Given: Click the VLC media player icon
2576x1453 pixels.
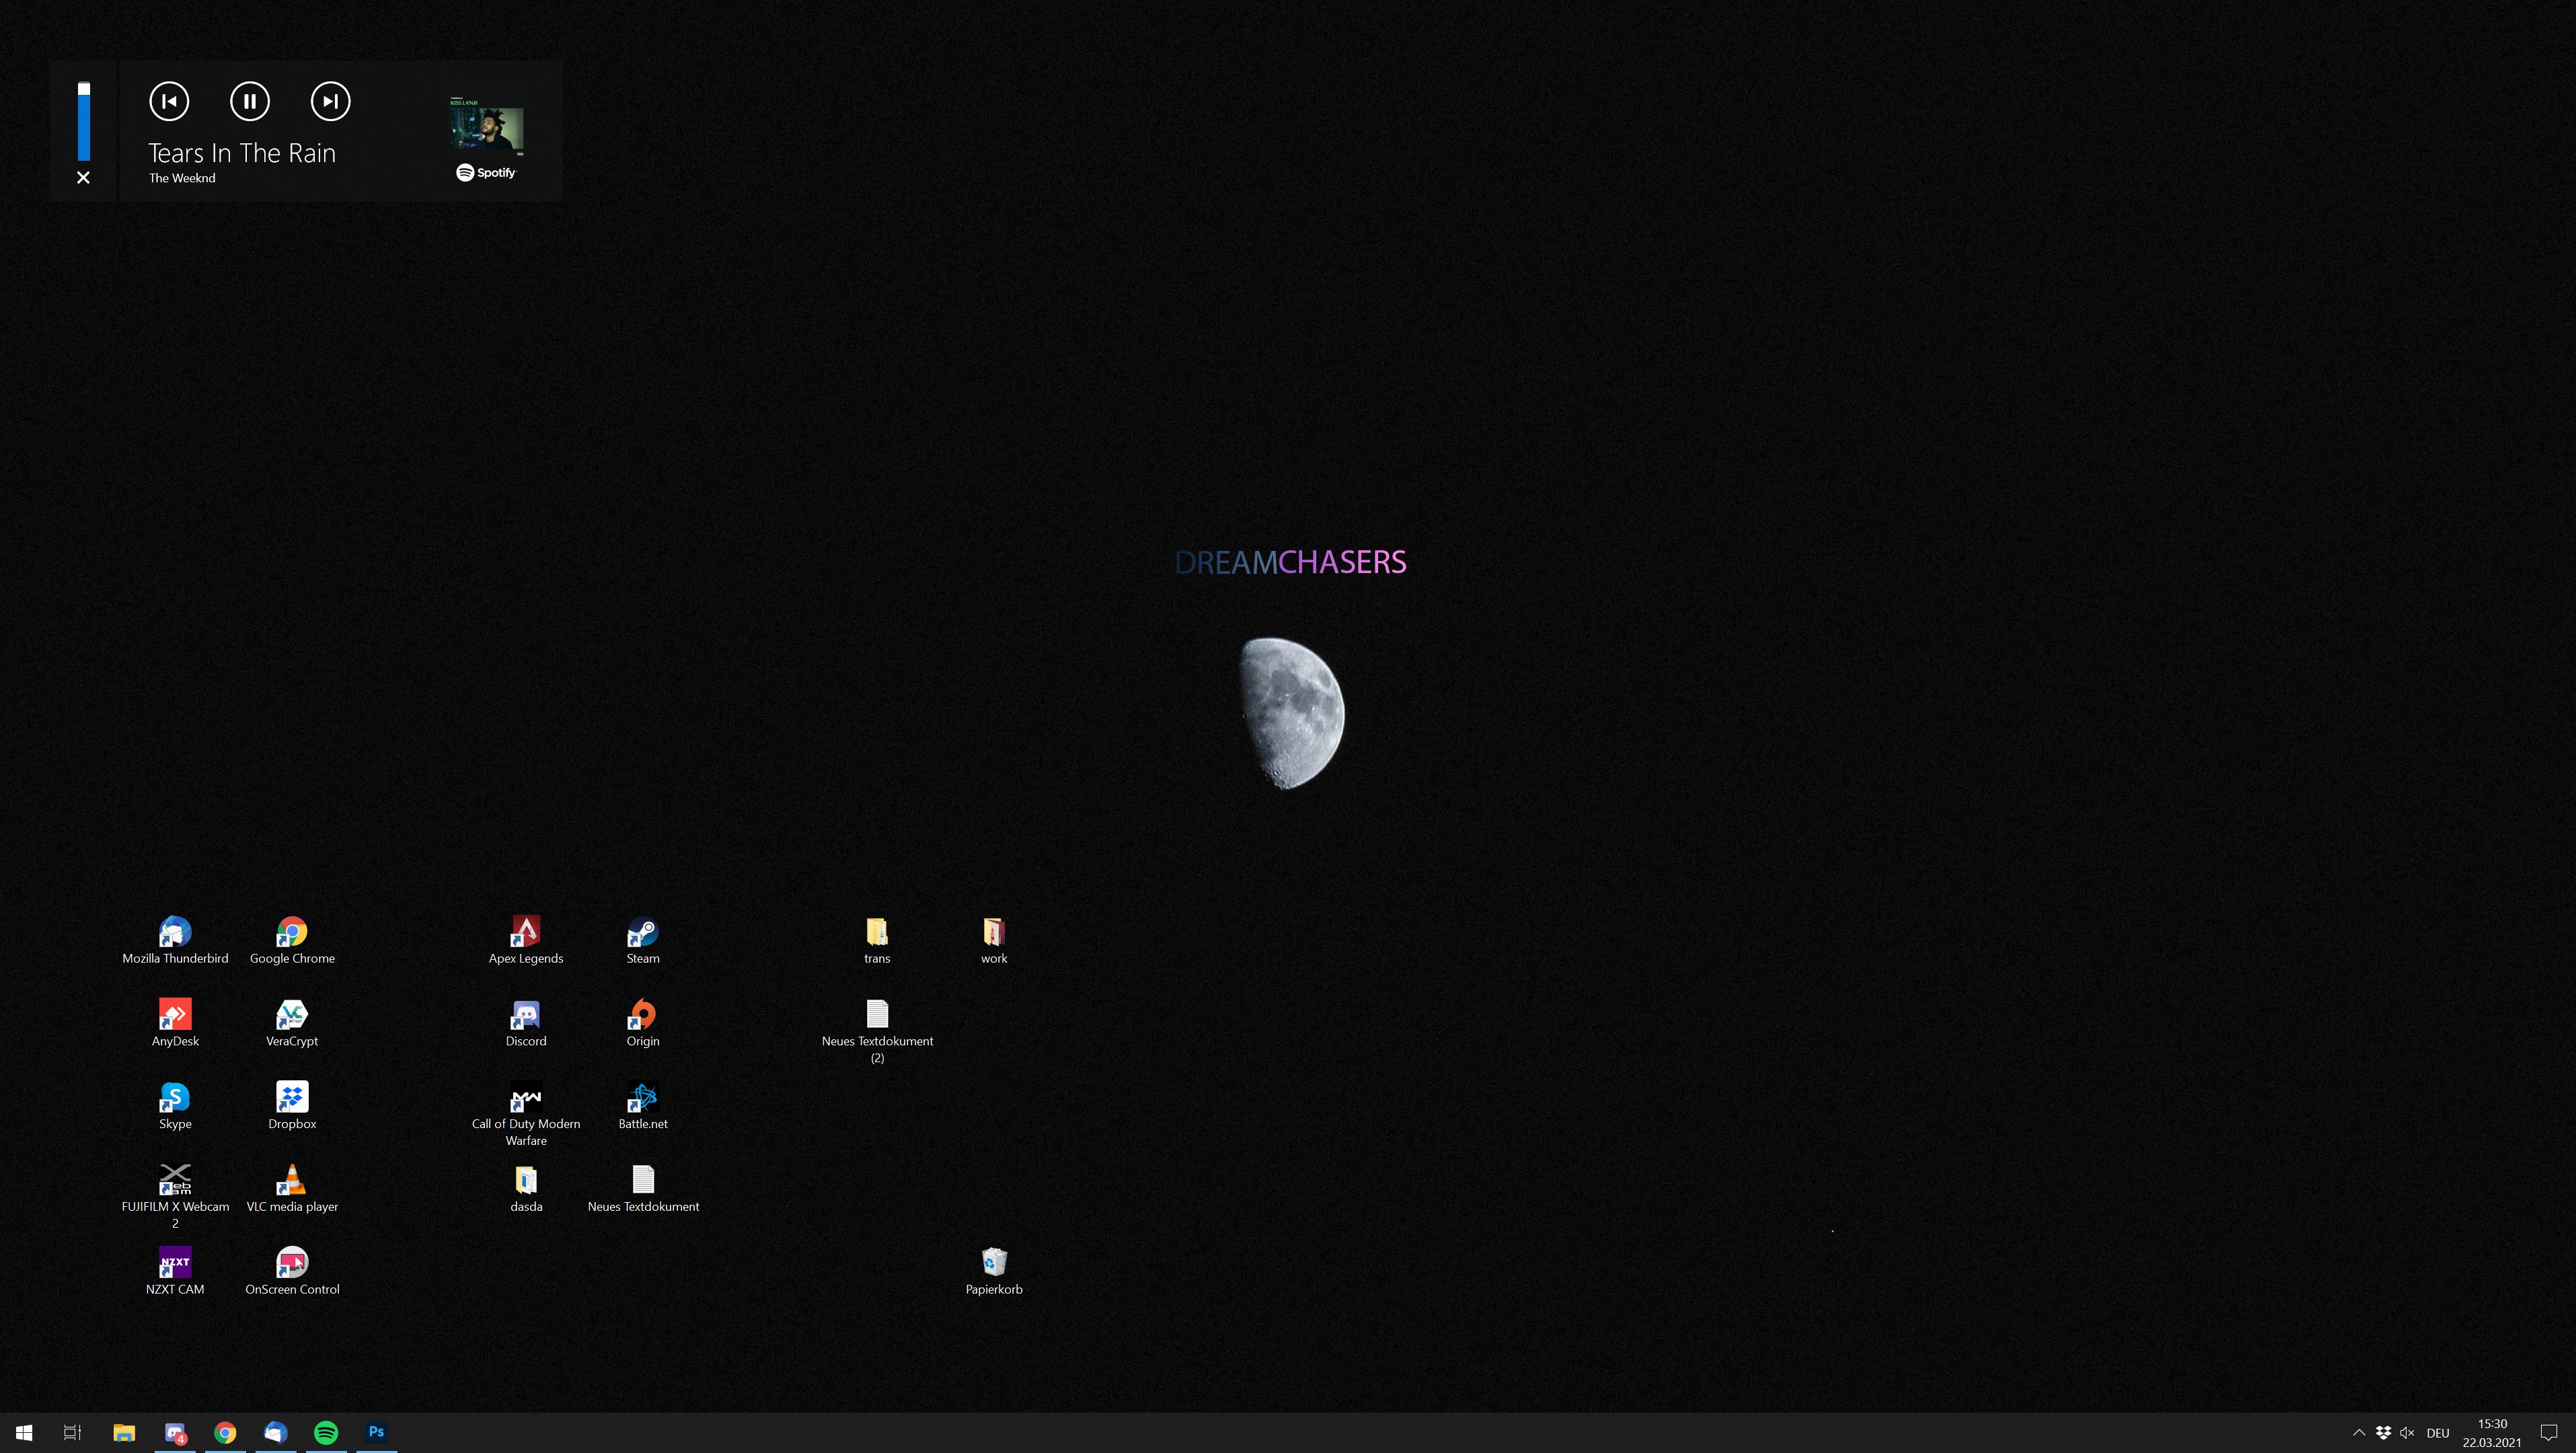Looking at the screenshot, I should tap(291, 1181).
